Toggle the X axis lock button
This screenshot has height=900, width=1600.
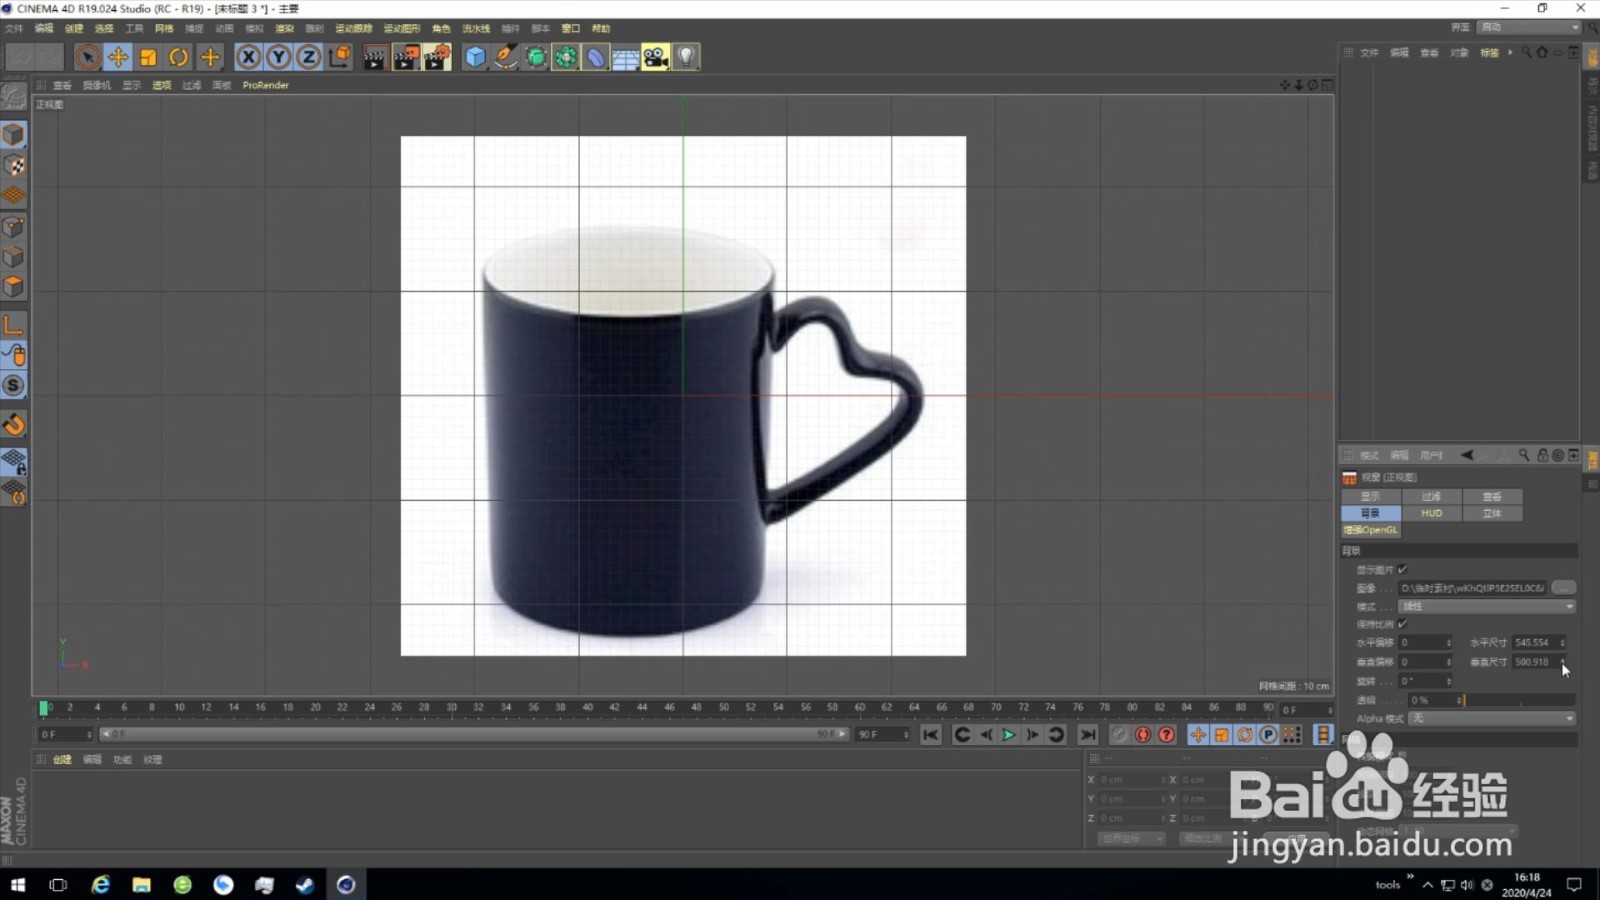point(248,57)
